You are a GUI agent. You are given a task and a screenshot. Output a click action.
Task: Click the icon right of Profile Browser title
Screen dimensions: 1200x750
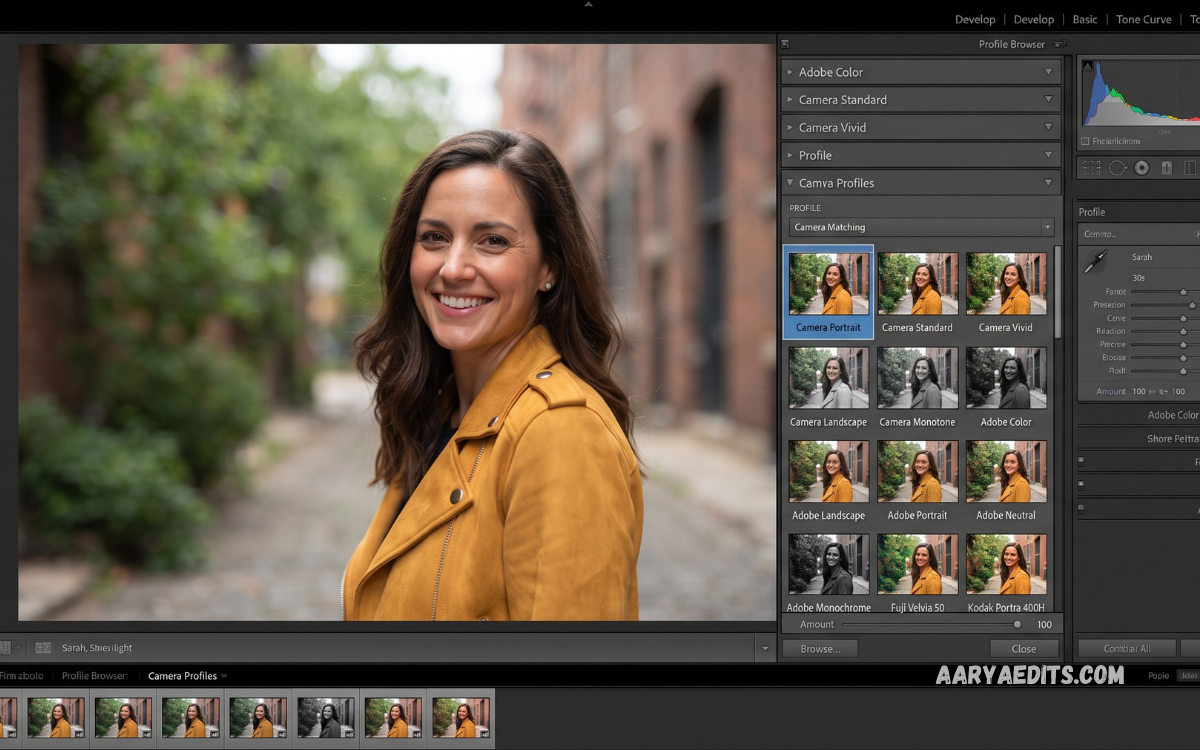1059,44
